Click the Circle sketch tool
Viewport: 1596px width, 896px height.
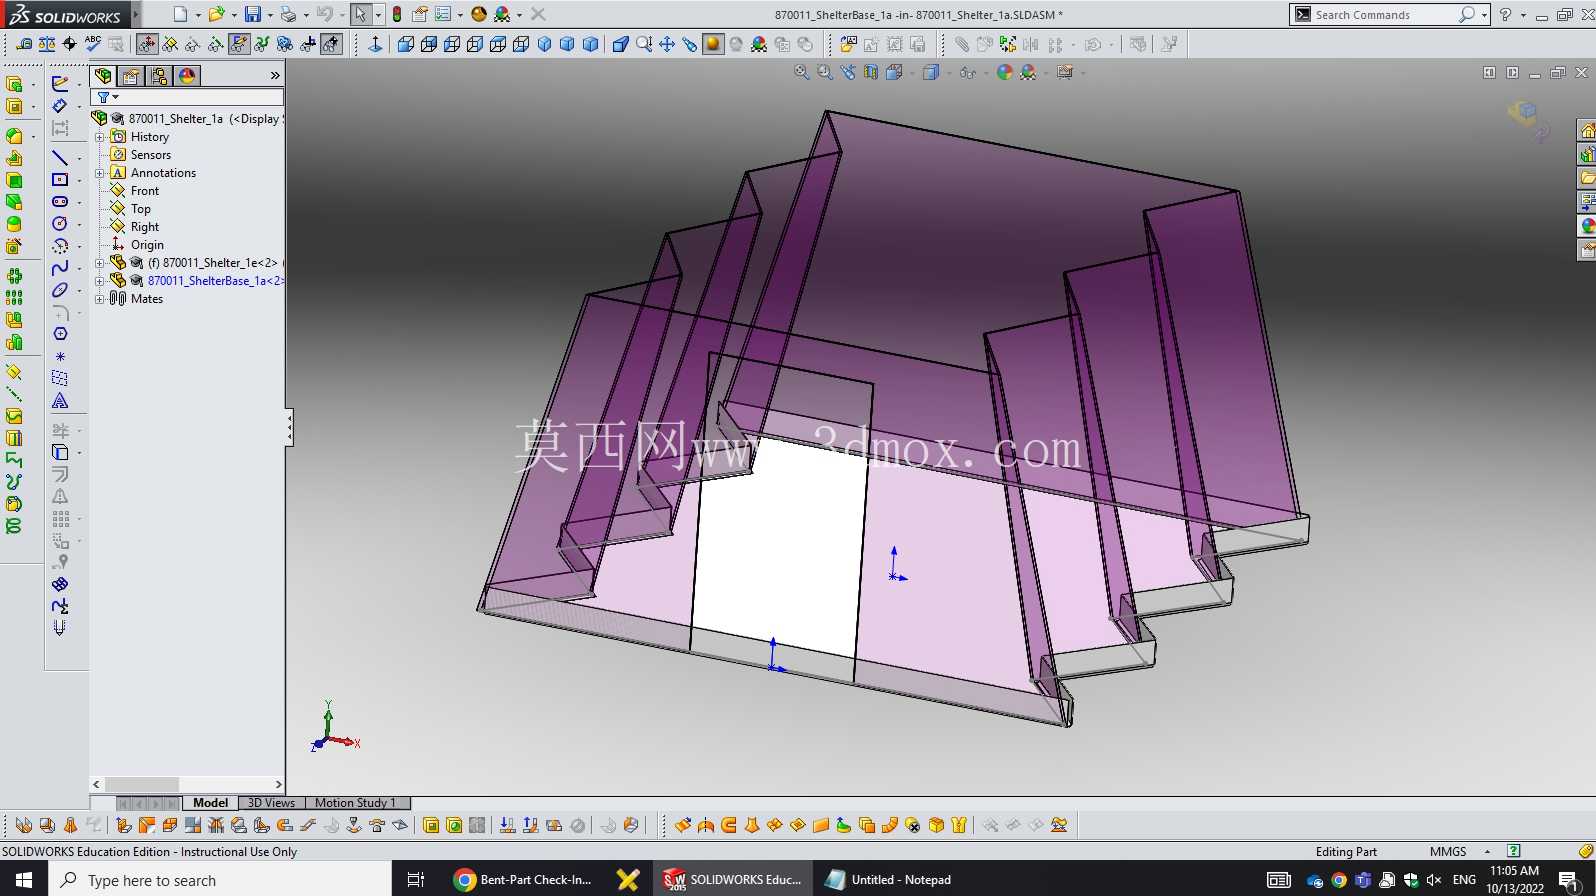tap(60, 223)
